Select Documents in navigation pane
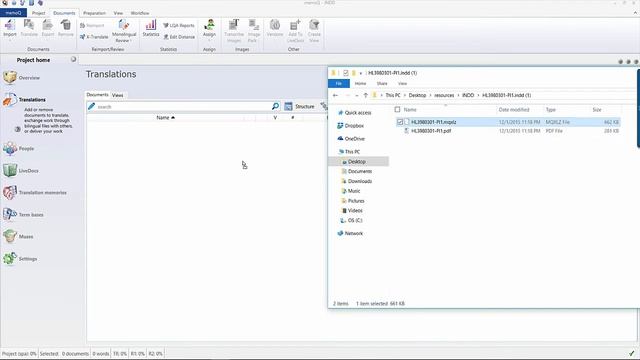The height and width of the screenshot is (360, 640). (x=356, y=171)
